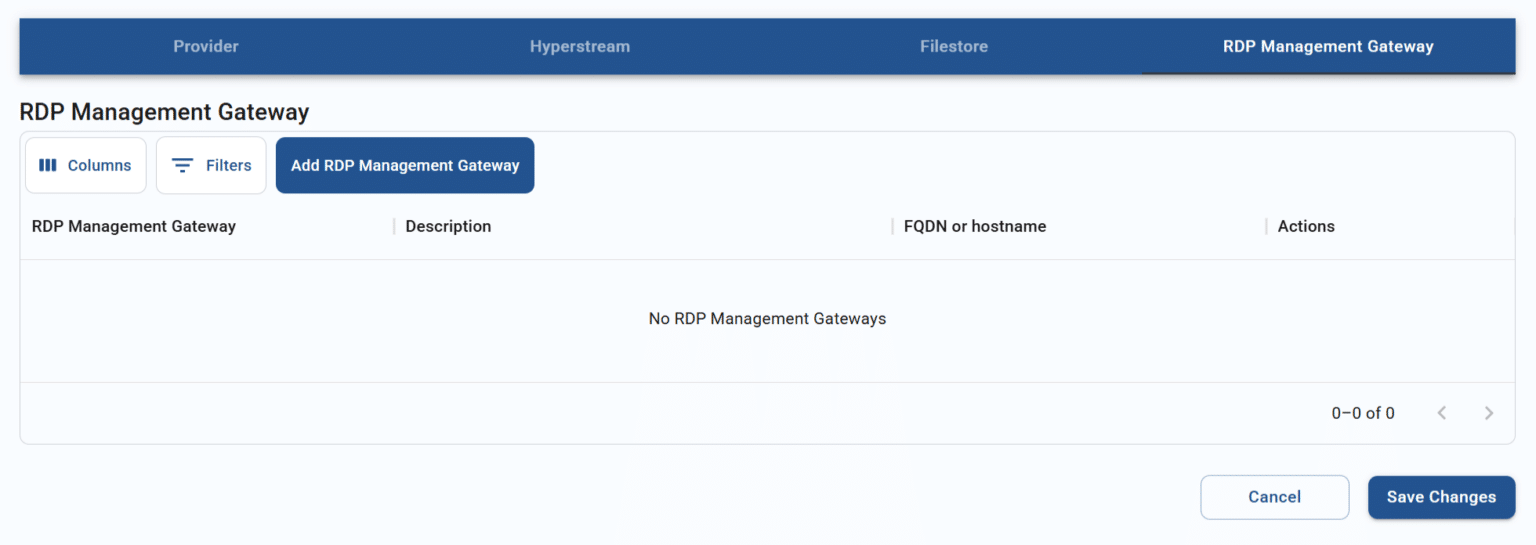The width and height of the screenshot is (1536, 545).
Task: Go to the next page arrow
Action: 1489,413
